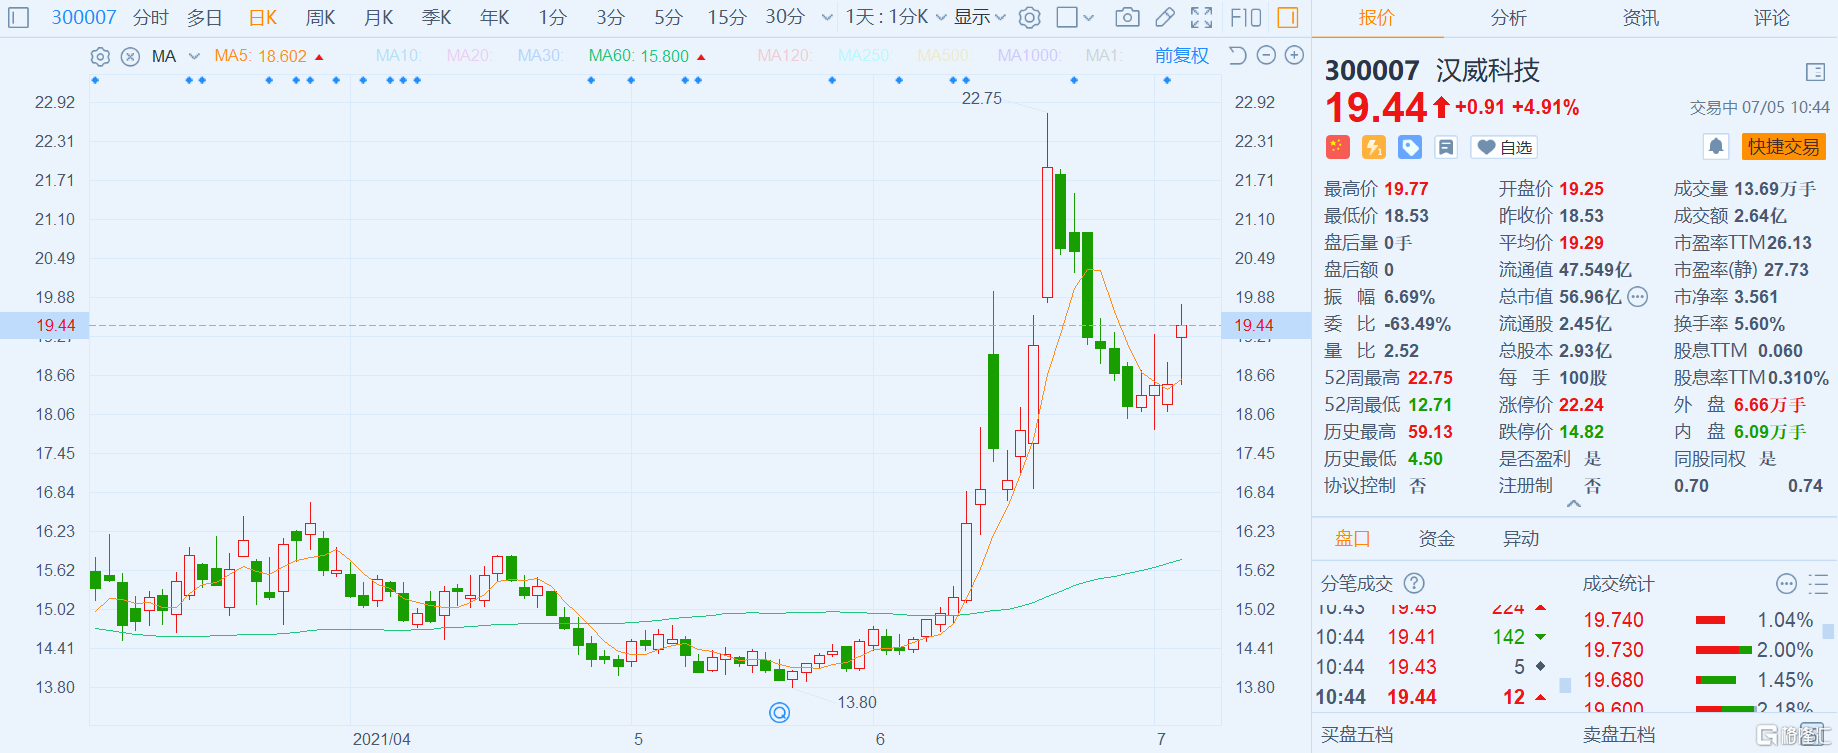Screen dimensions: 1838x753
Task: Toggle the left sidebar panel icon
Action: 19,17
